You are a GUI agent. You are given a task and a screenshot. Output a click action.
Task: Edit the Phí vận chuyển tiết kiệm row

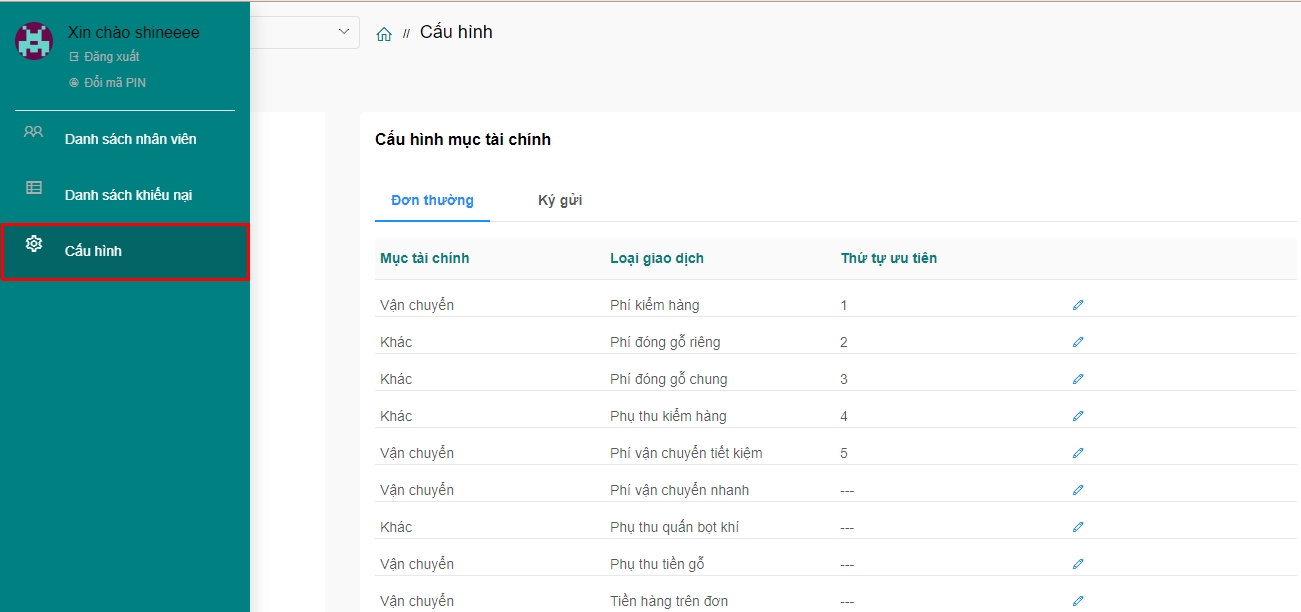1078,453
